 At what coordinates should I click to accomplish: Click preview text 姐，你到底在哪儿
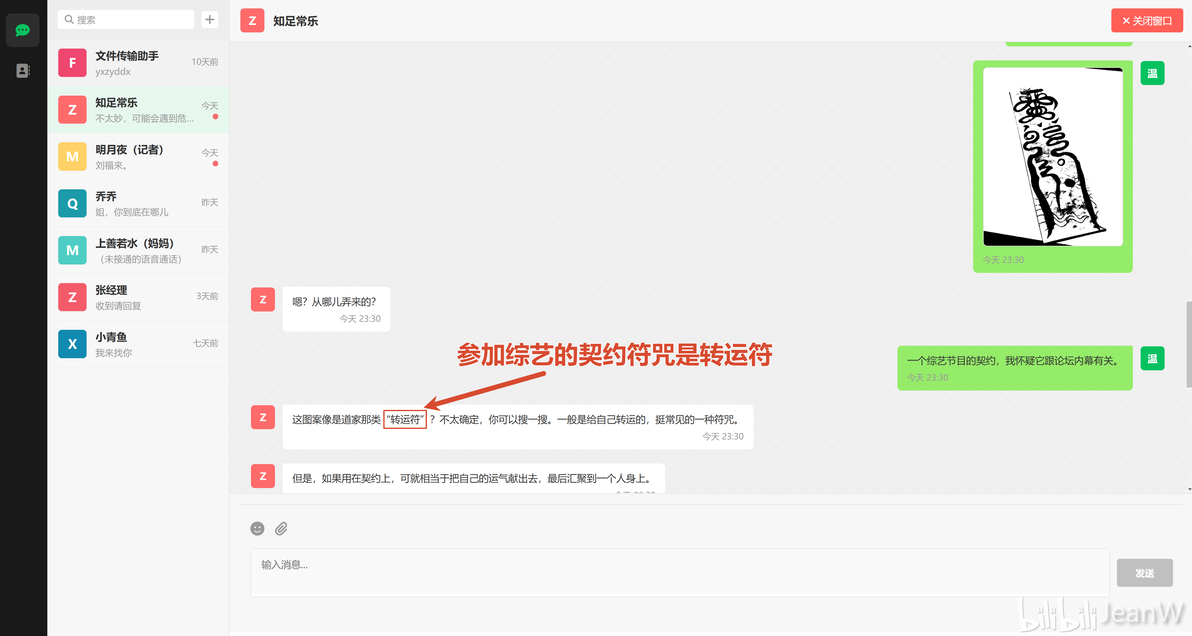pos(132,212)
